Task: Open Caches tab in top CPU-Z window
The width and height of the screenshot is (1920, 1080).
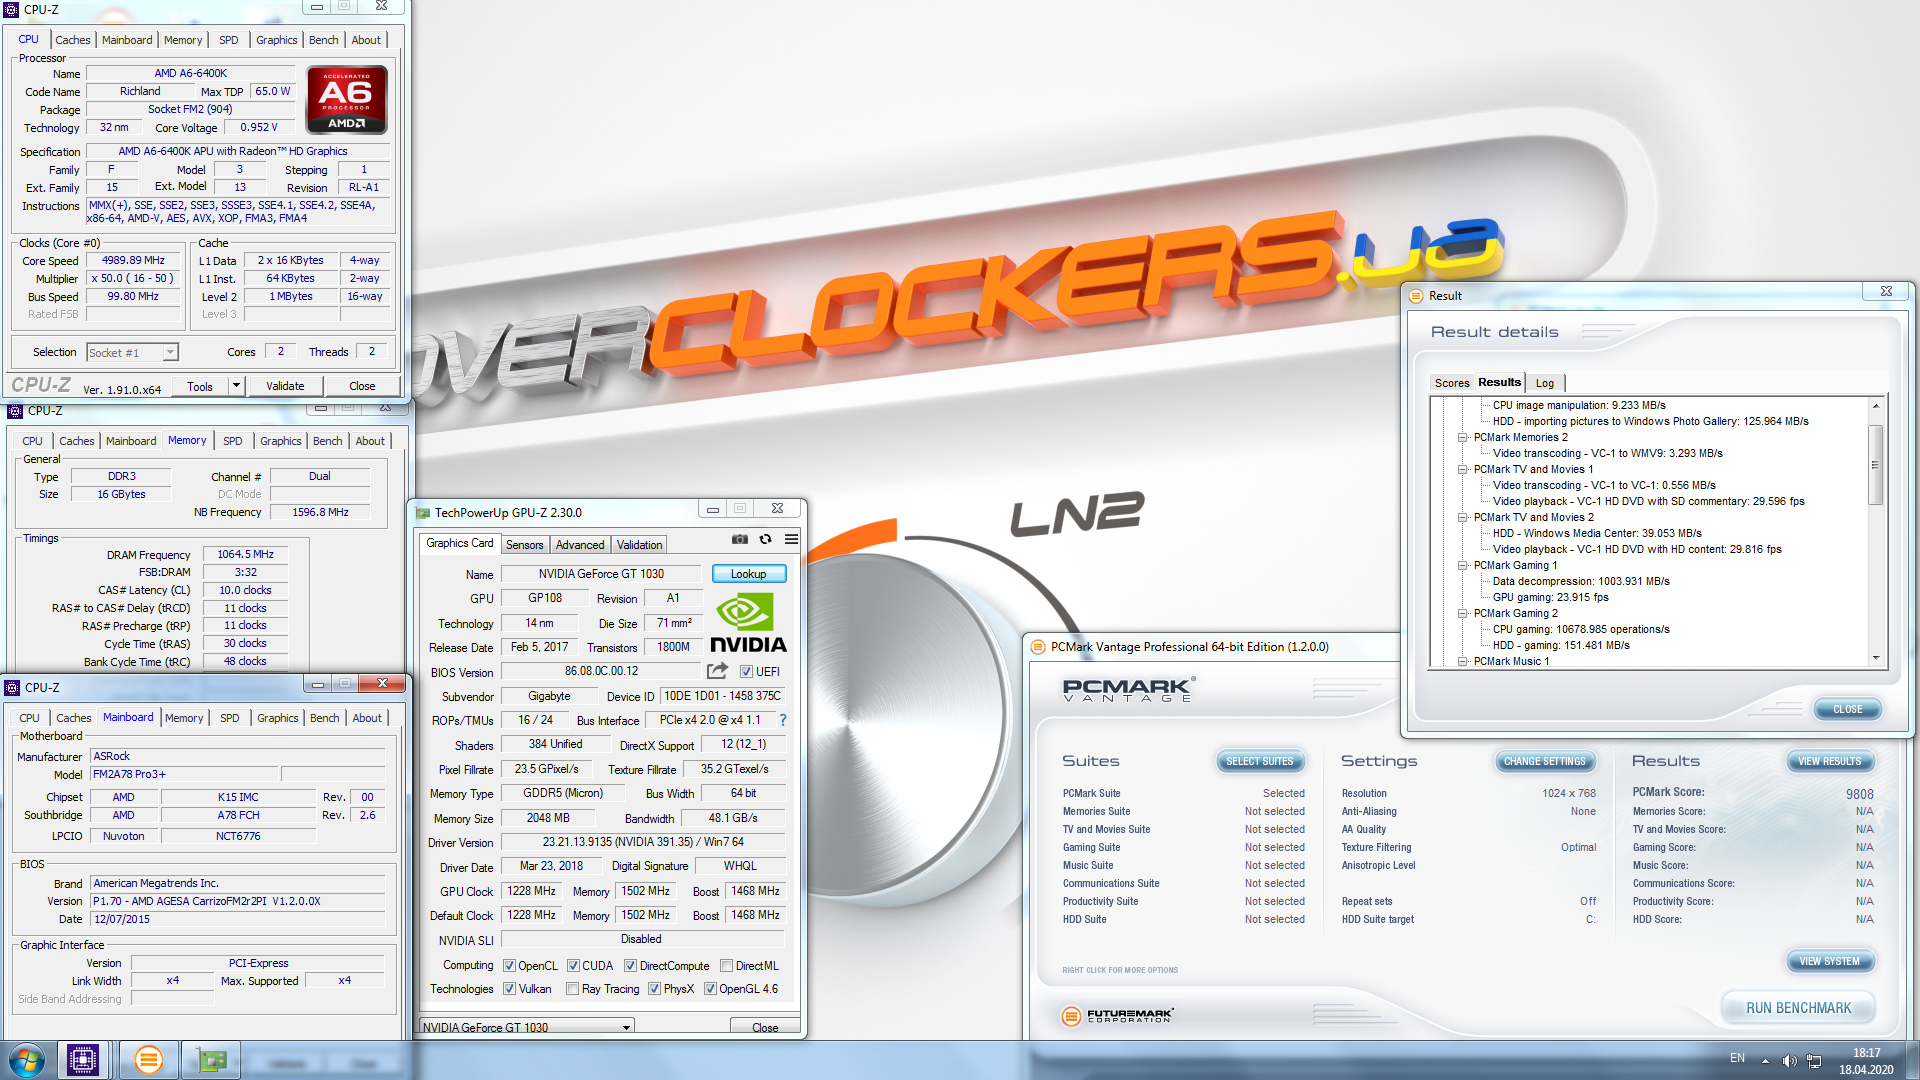Action: [x=72, y=40]
